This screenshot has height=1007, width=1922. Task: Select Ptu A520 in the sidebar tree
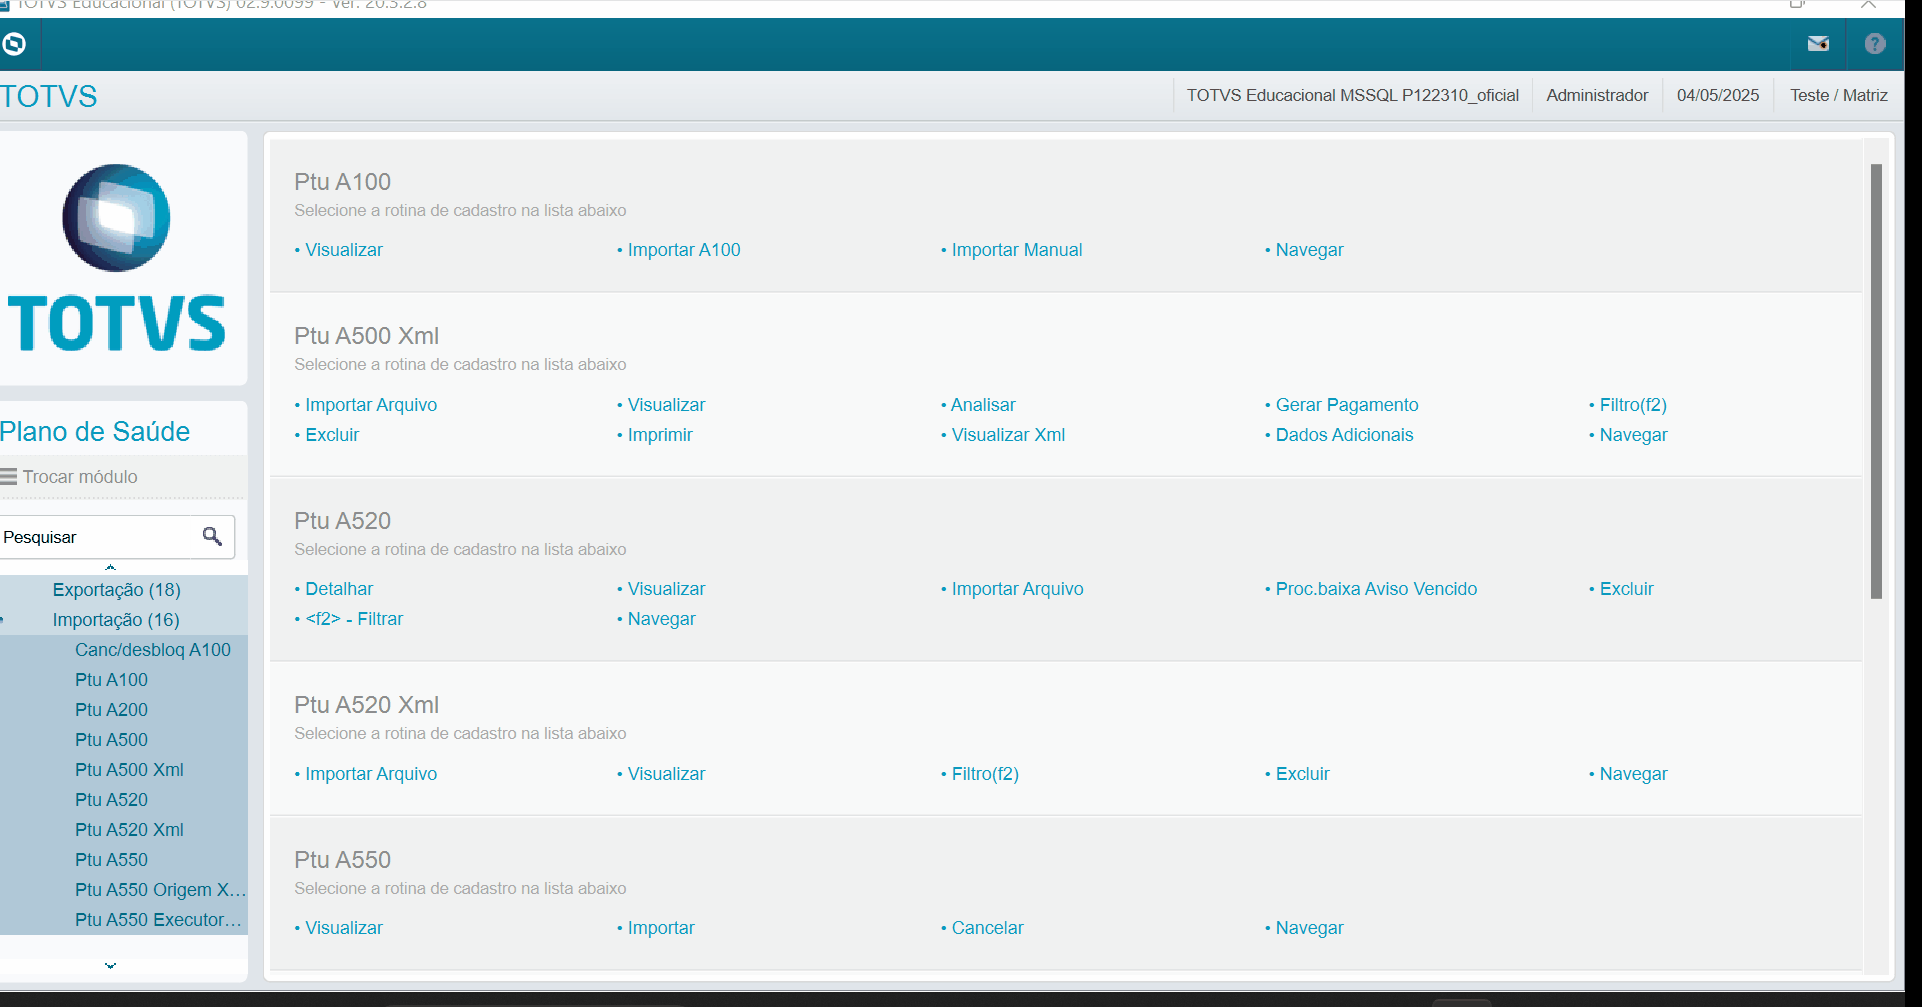[x=111, y=800]
